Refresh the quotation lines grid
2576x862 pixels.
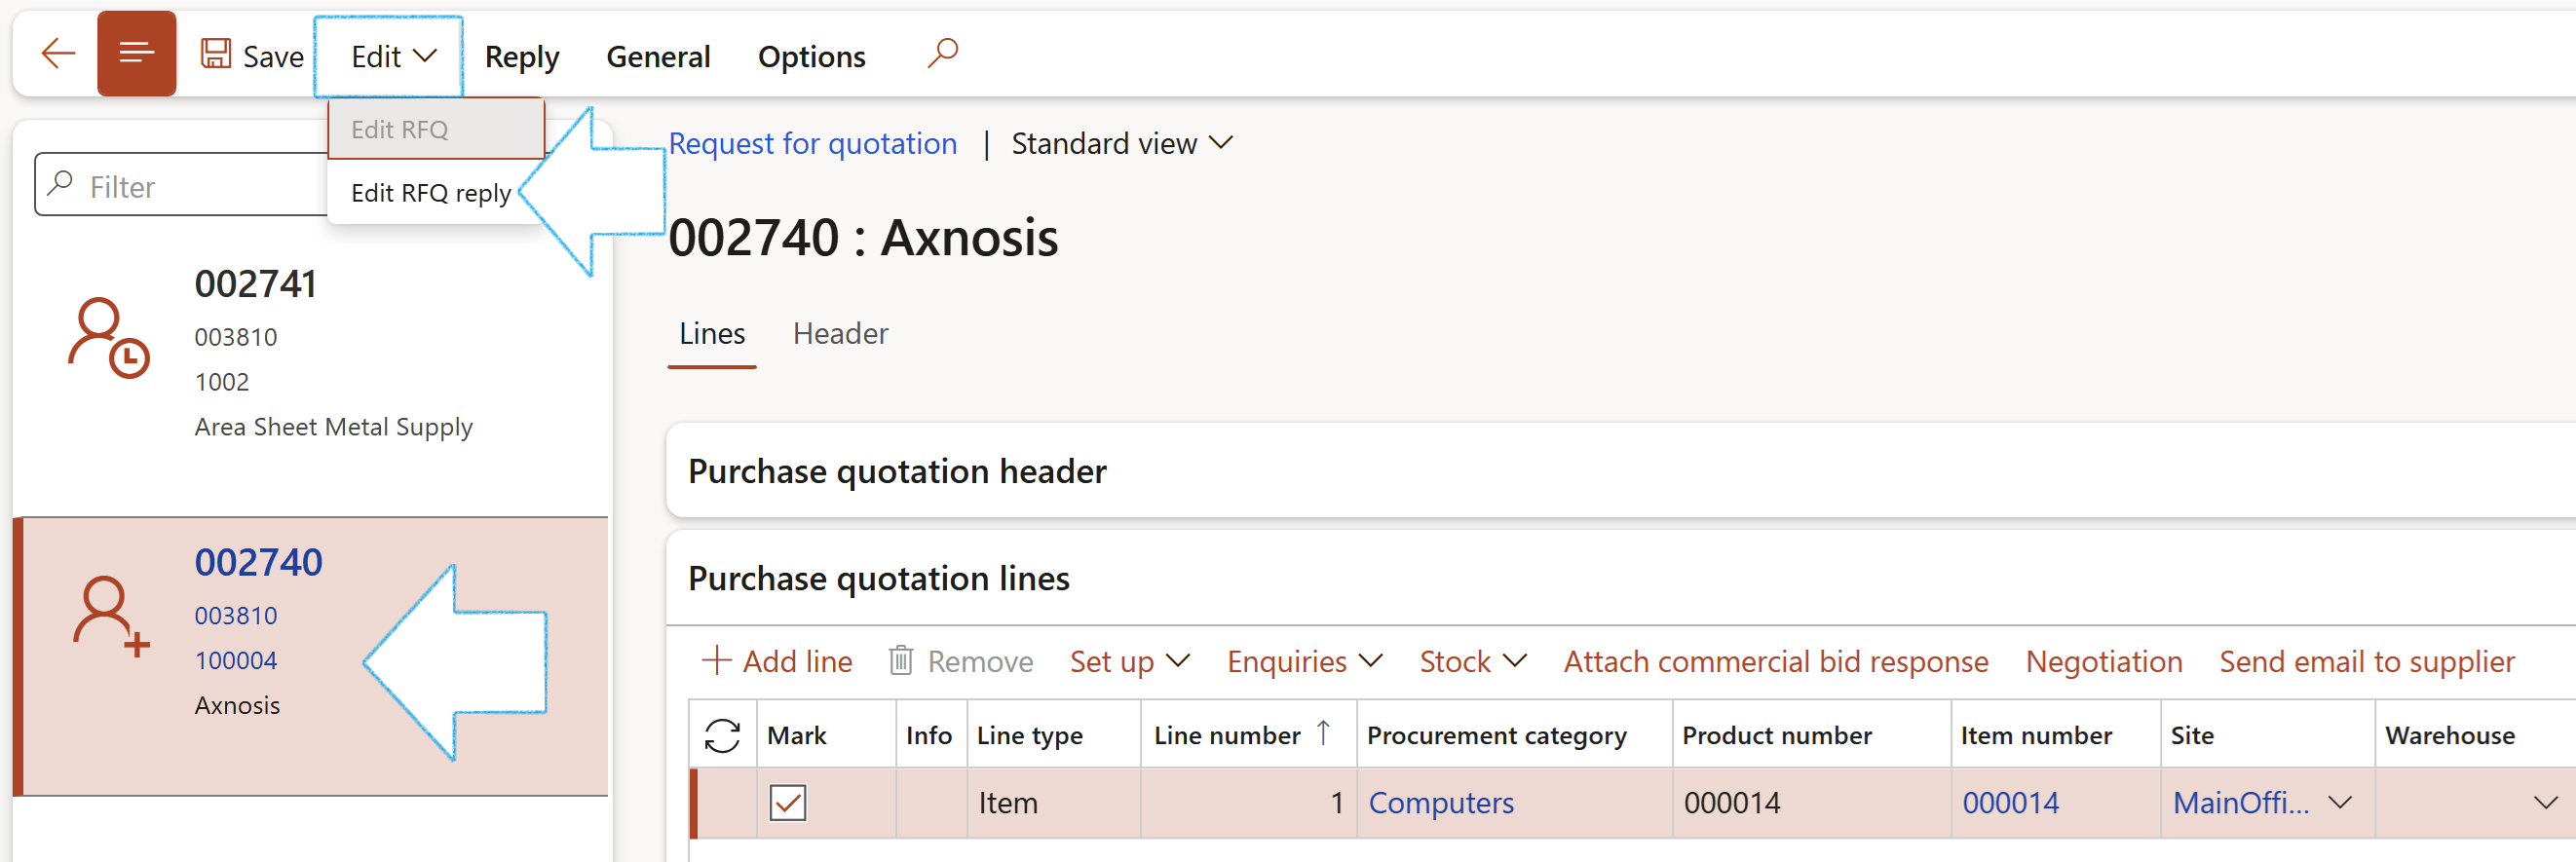click(722, 735)
